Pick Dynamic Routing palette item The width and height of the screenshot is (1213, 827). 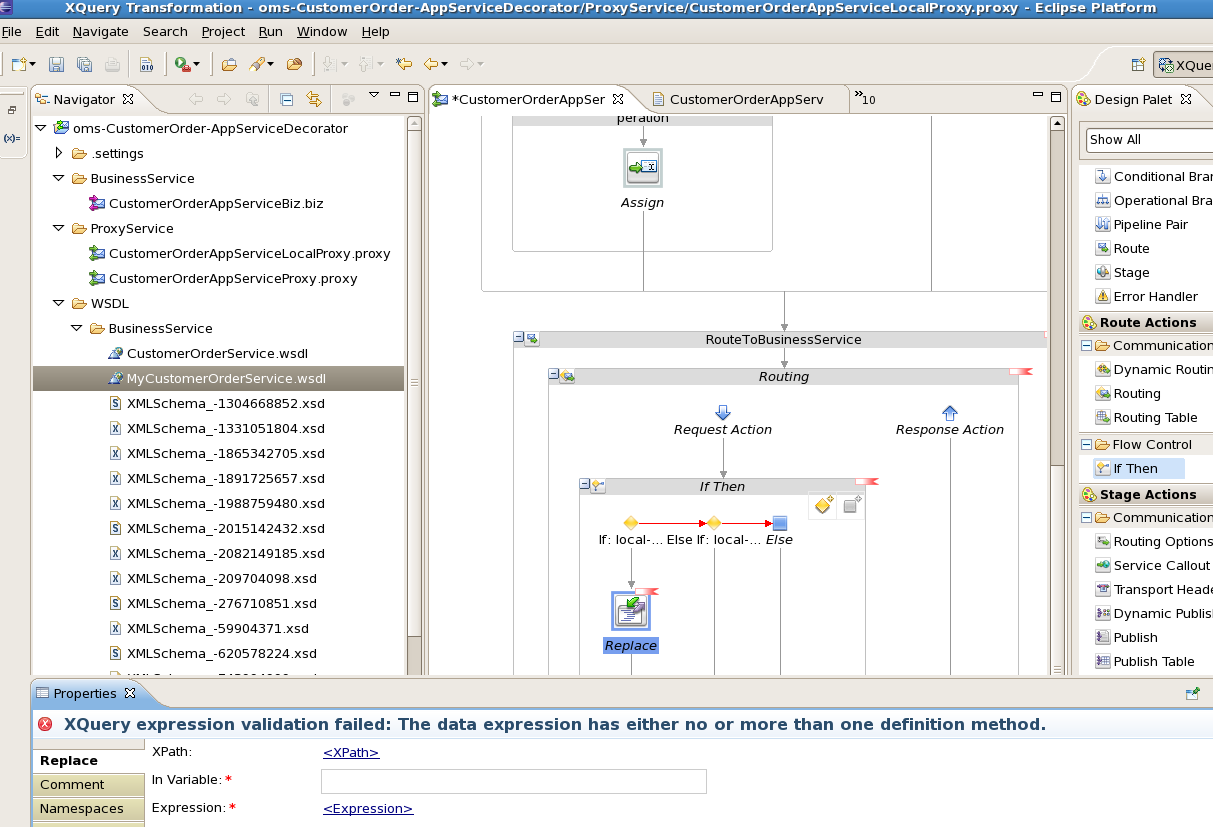tap(1153, 369)
